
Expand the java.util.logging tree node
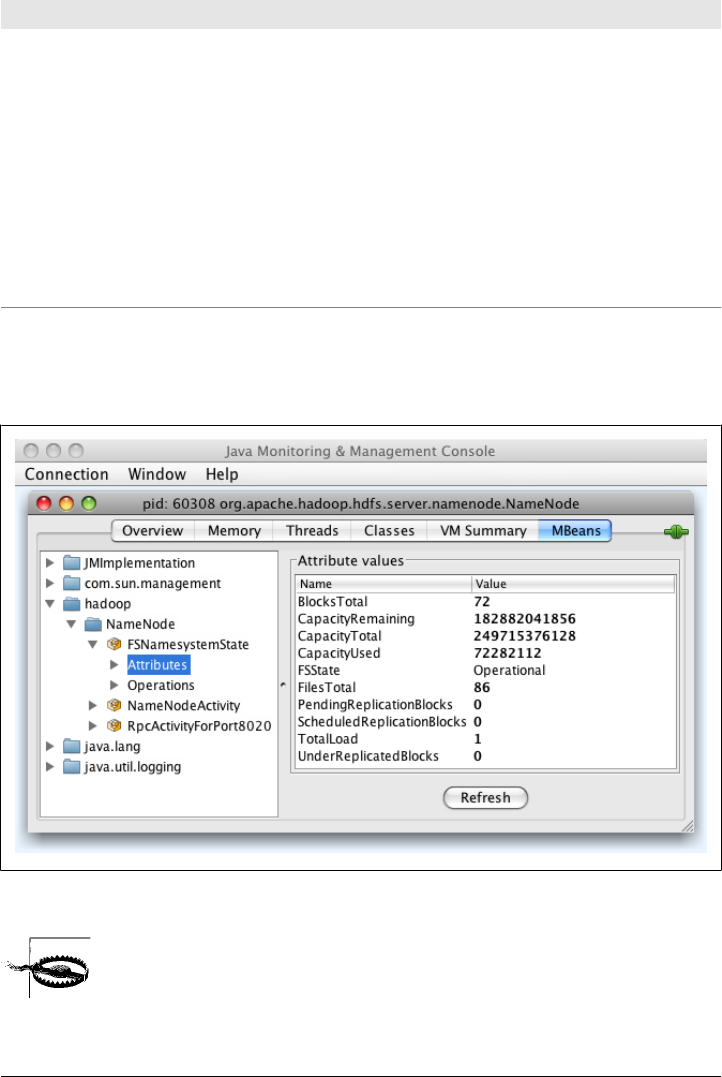pyautogui.click(x=49, y=767)
